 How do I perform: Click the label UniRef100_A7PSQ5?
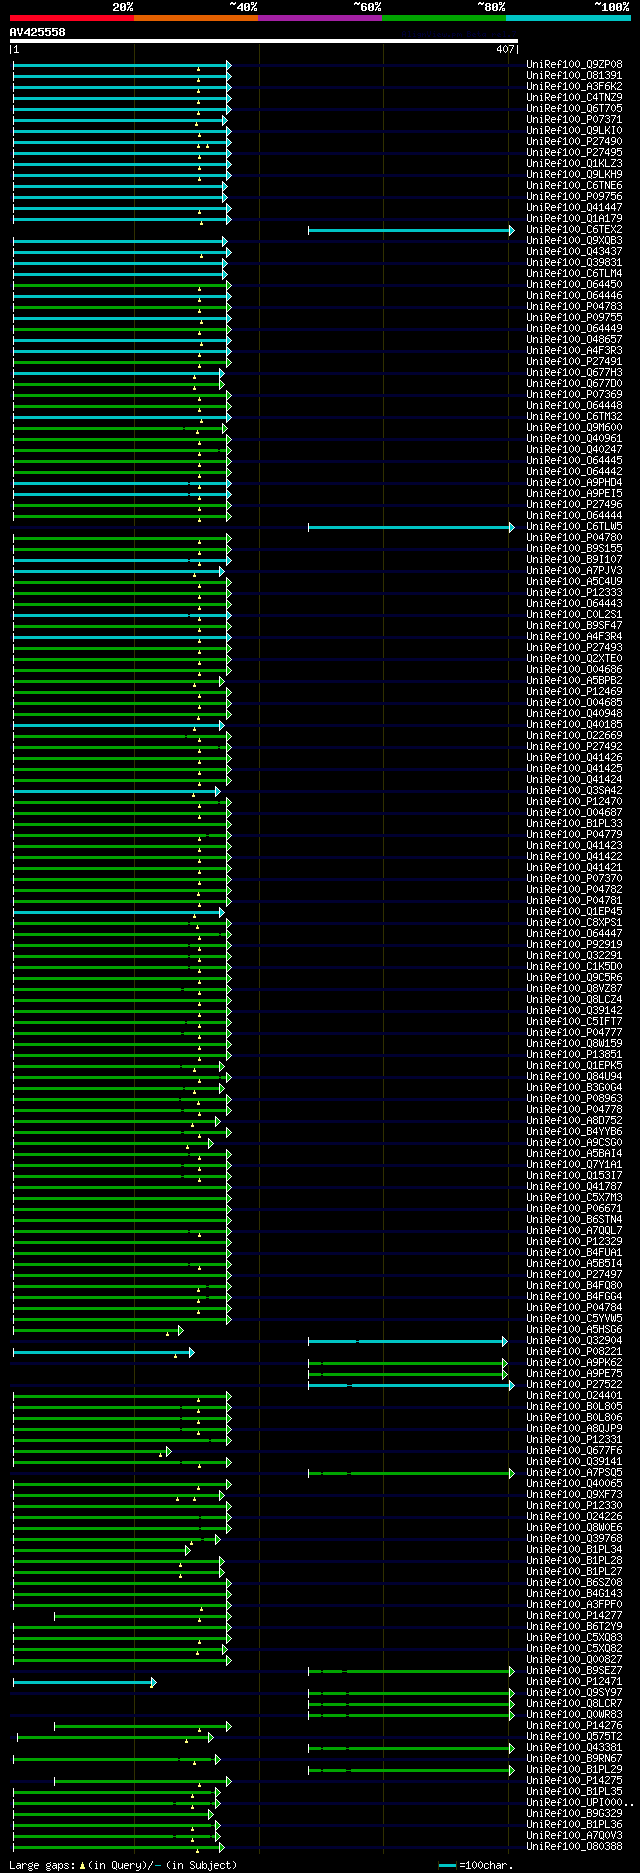[x=574, y=1473]
